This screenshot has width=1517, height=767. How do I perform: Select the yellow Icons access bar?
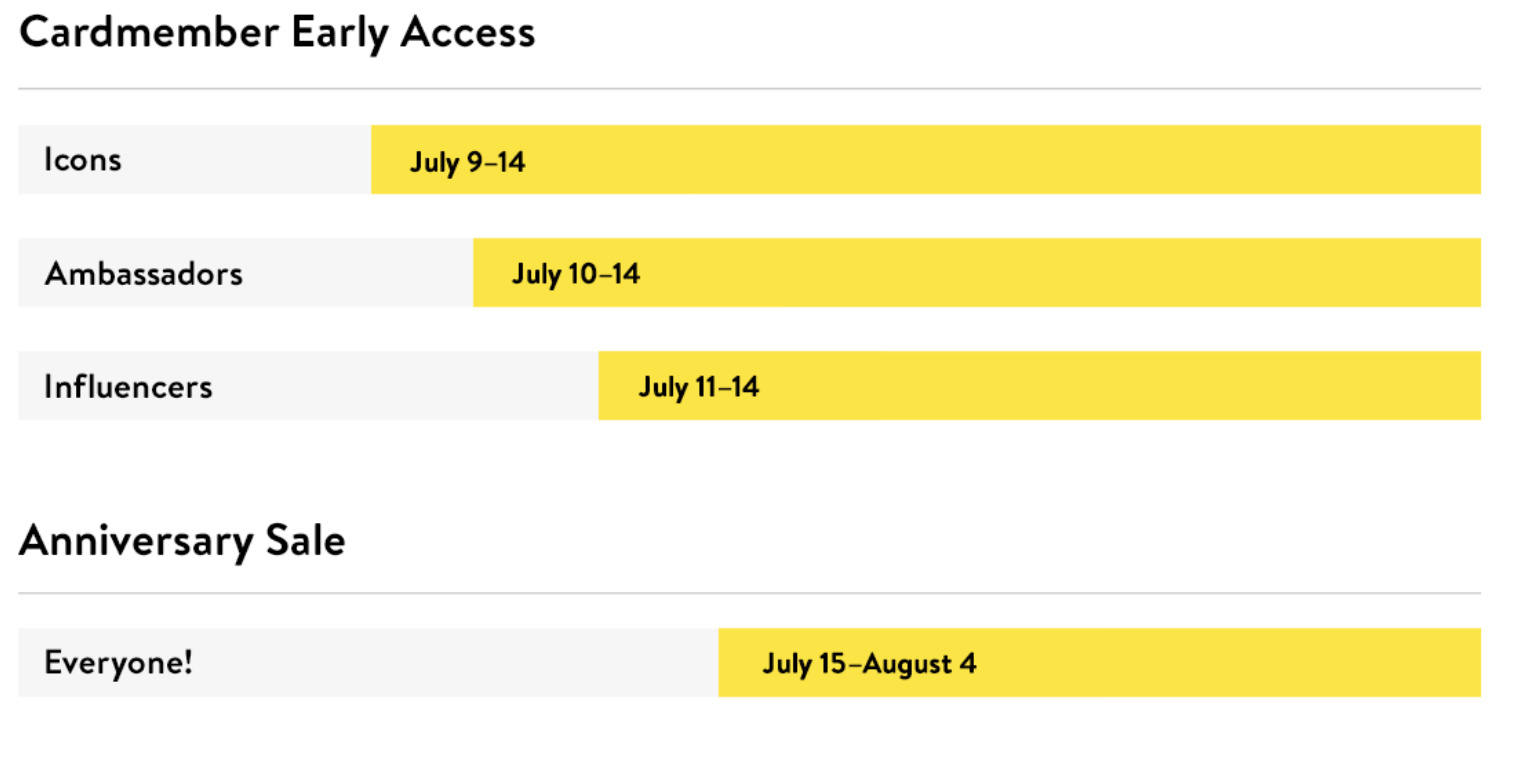click(x=926, y=159)
